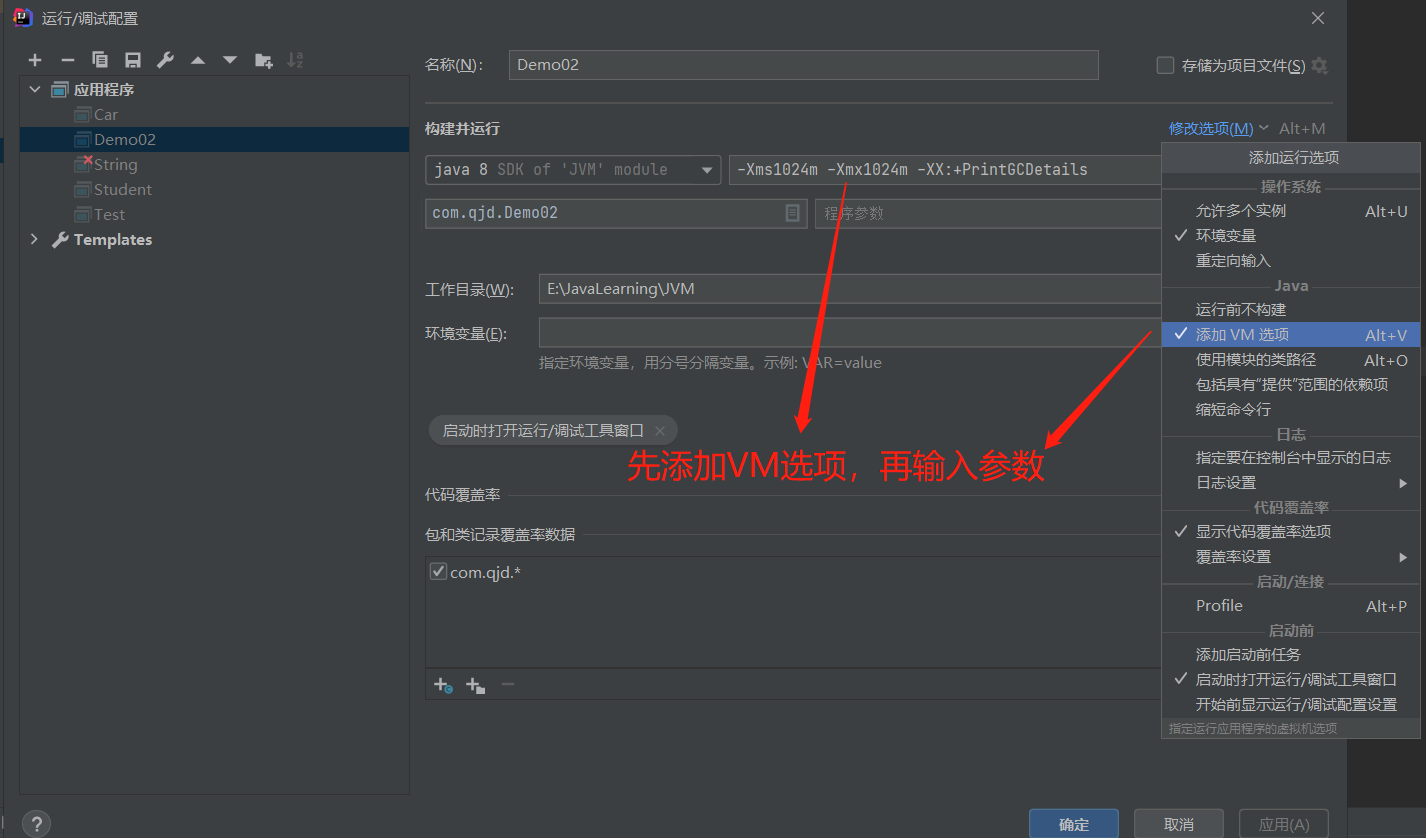This screenshot has height=838, width=1426.
Task: Select 指定要在控制台中显示的日志 option
Action: pos(1291,458)
